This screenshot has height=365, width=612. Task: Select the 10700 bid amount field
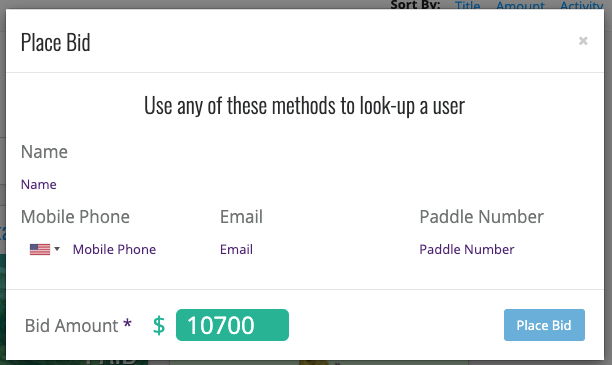click(232, 325)
